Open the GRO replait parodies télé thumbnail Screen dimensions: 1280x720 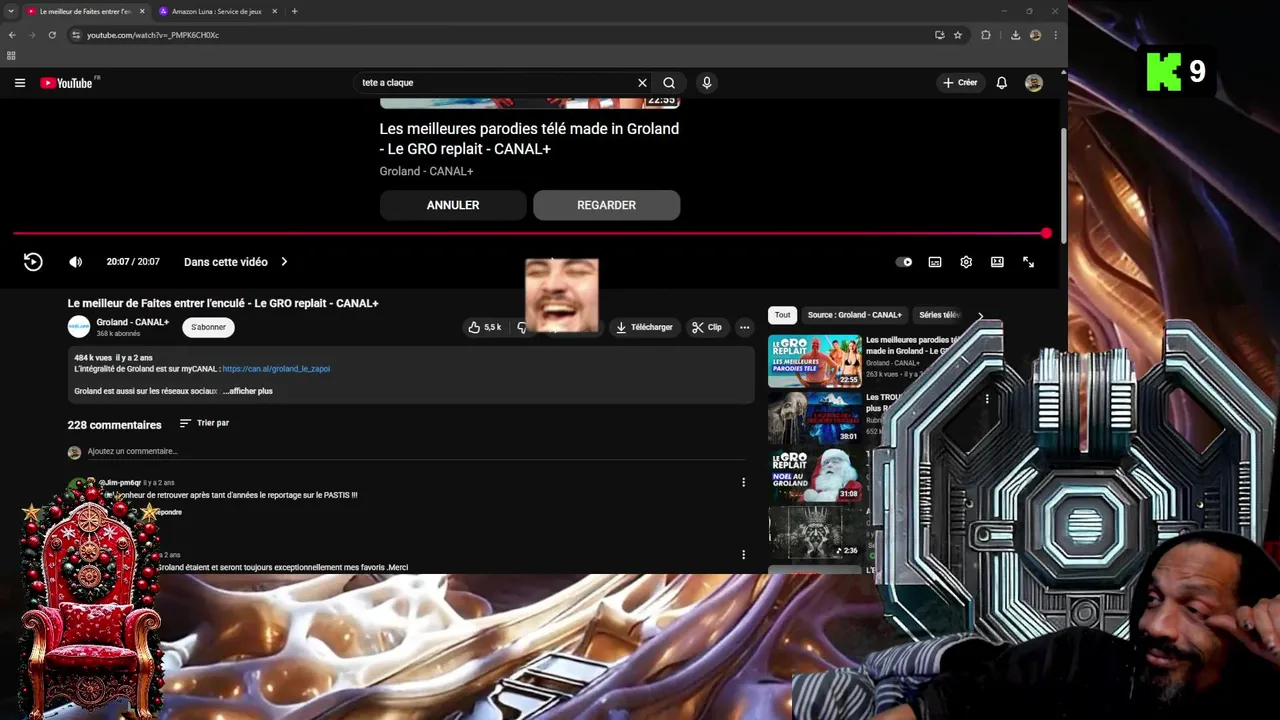(814, 360)
